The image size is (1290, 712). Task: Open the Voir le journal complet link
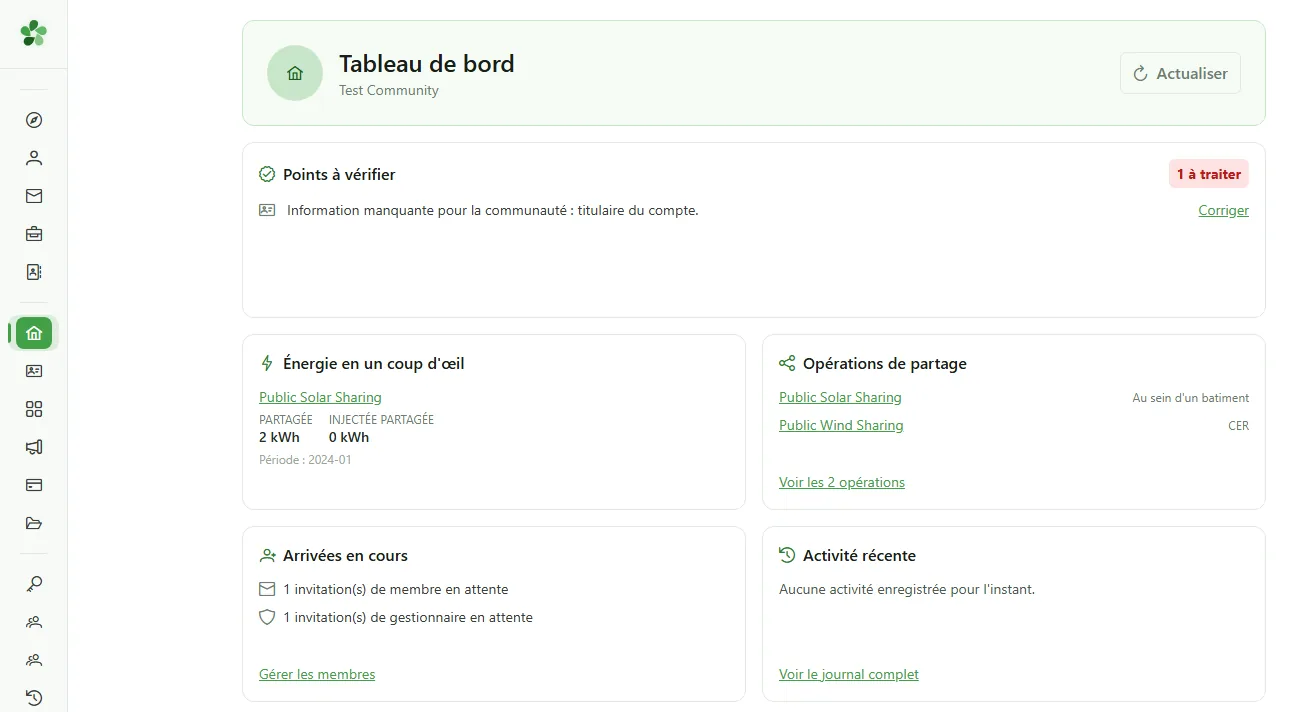click(849, 674)
